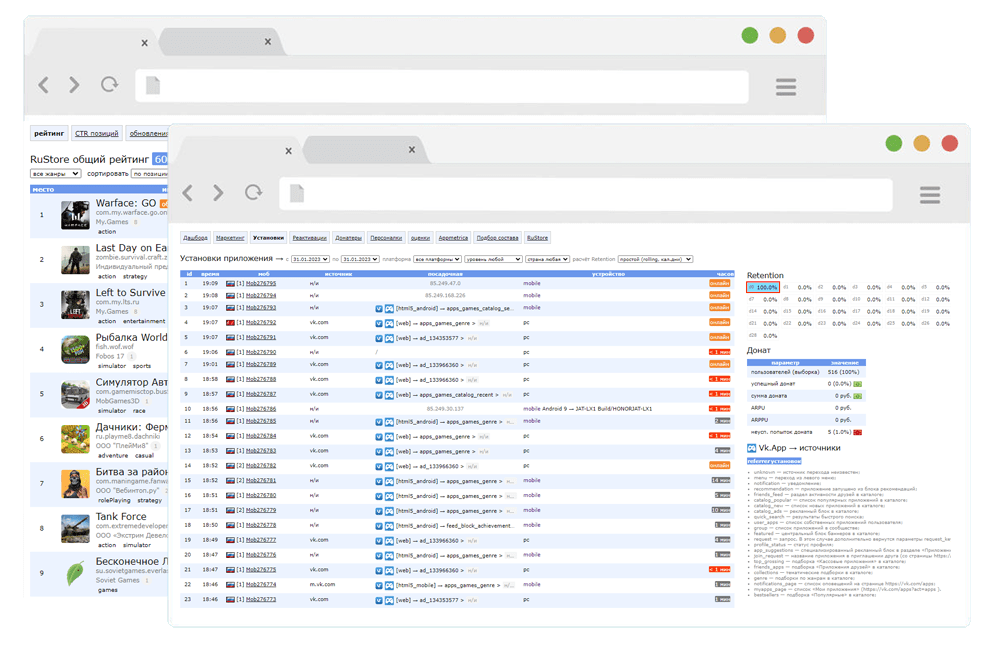Open the CTR позиций tab in the rear window
The image size is (1000, 652).
(97, 133)
